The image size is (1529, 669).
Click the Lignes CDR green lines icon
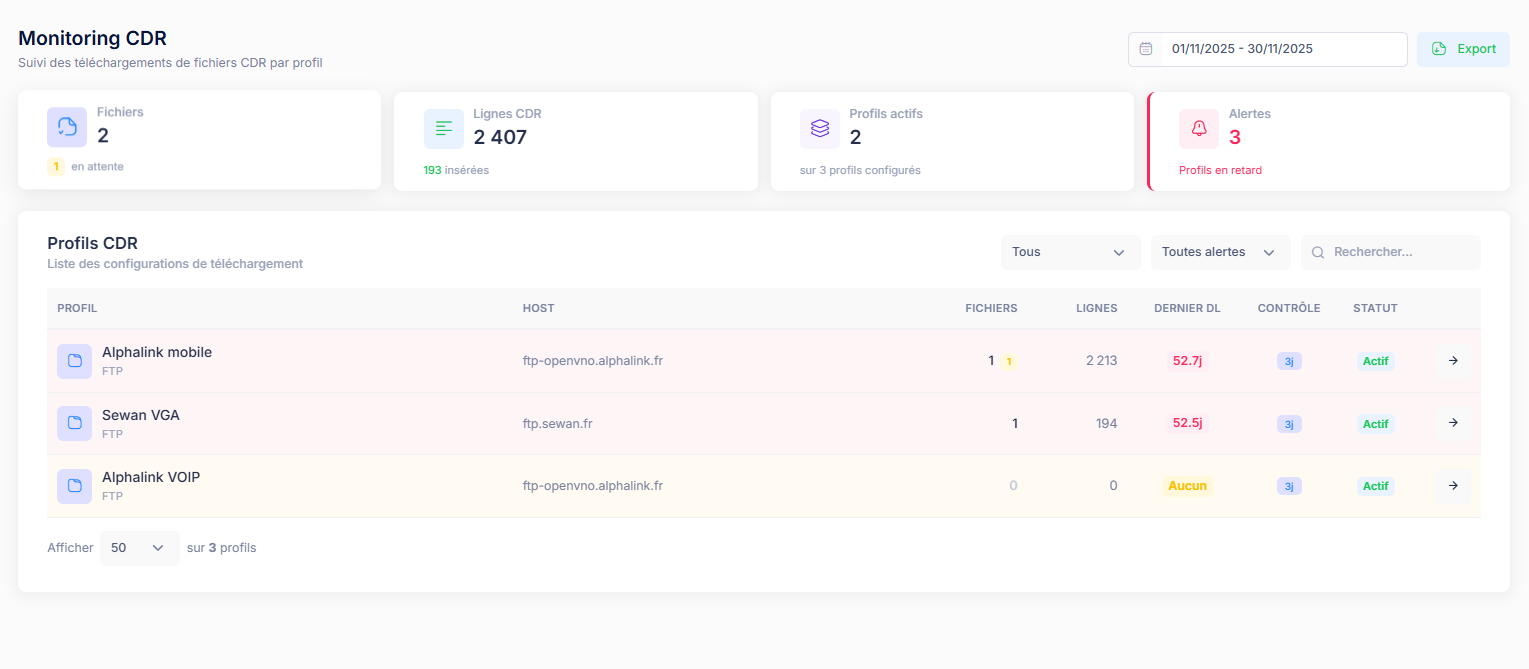click(x=444, y=128)
